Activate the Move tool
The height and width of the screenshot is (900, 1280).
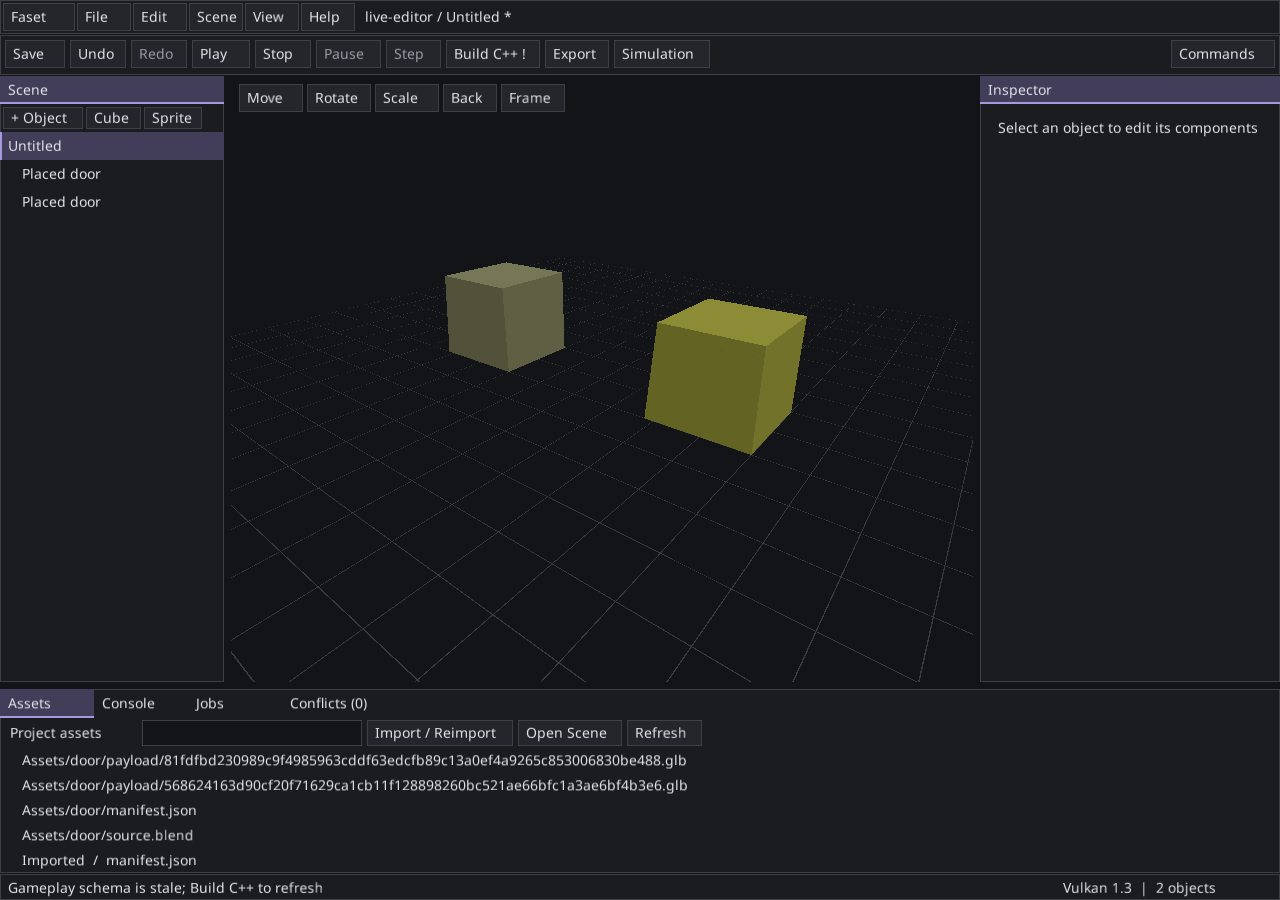(x=271, y=98)
